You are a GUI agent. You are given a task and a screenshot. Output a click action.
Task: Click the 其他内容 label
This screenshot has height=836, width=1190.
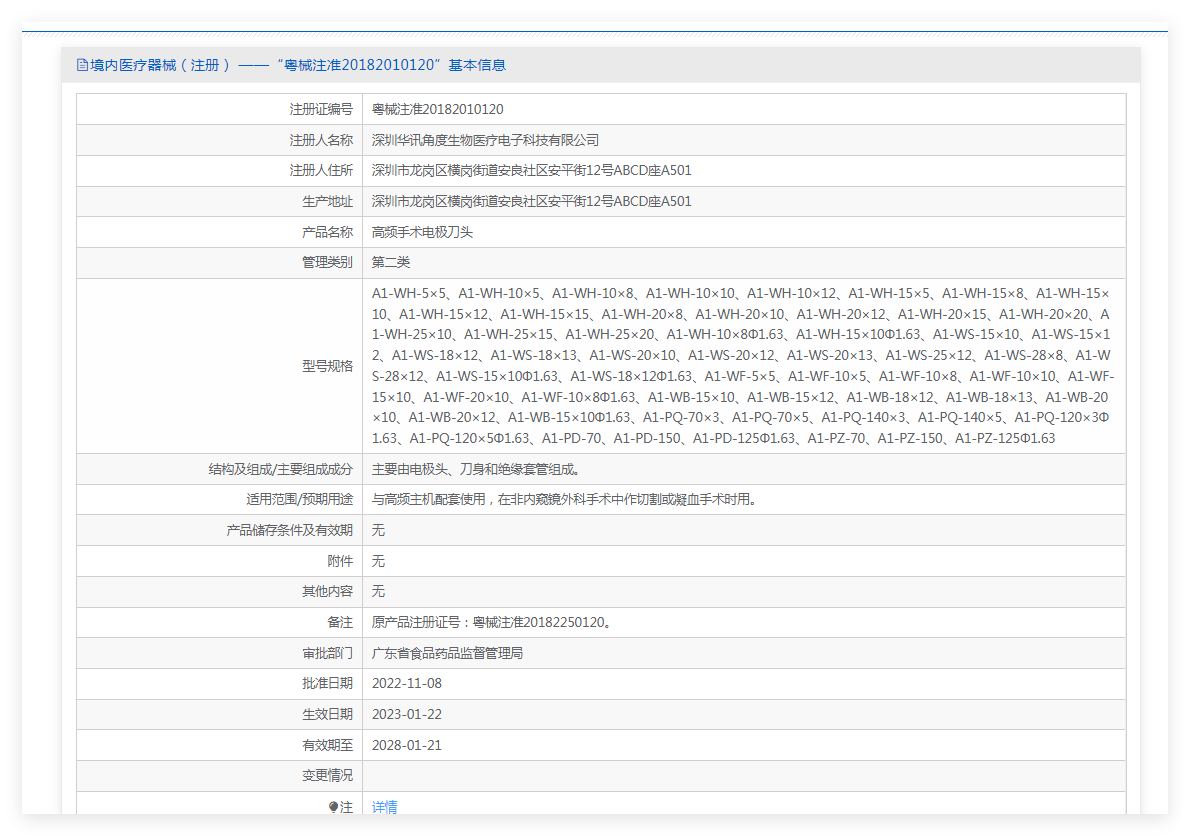(327, 592)
